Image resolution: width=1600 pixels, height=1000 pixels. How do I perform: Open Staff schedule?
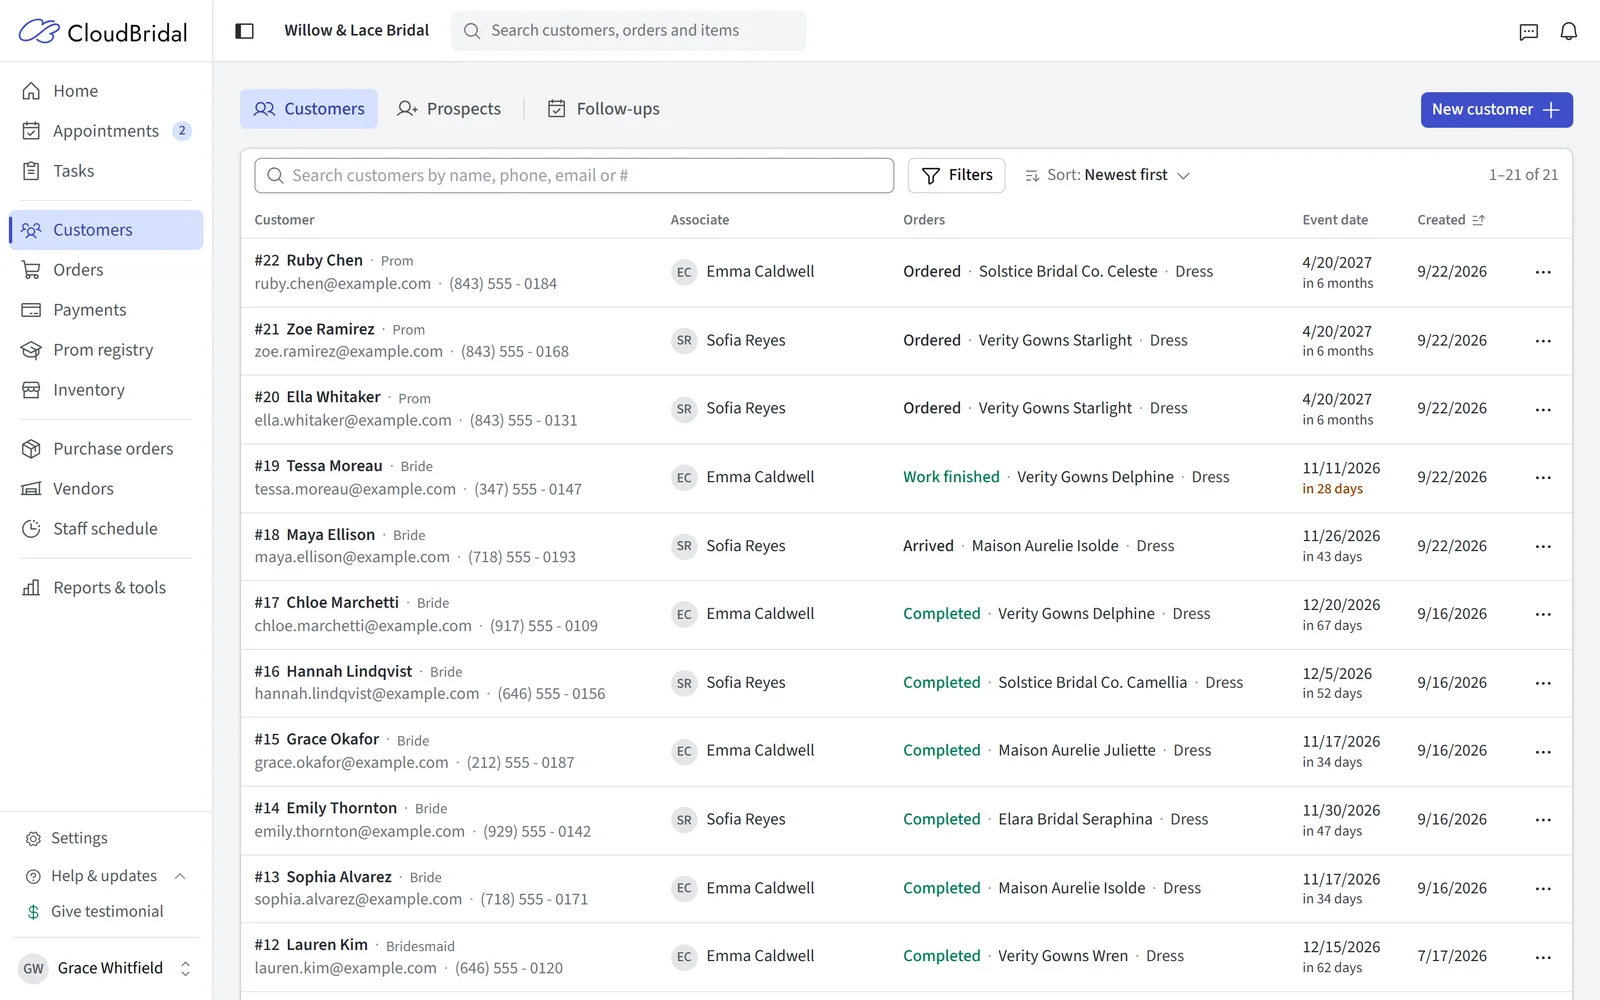click(106, 529)
